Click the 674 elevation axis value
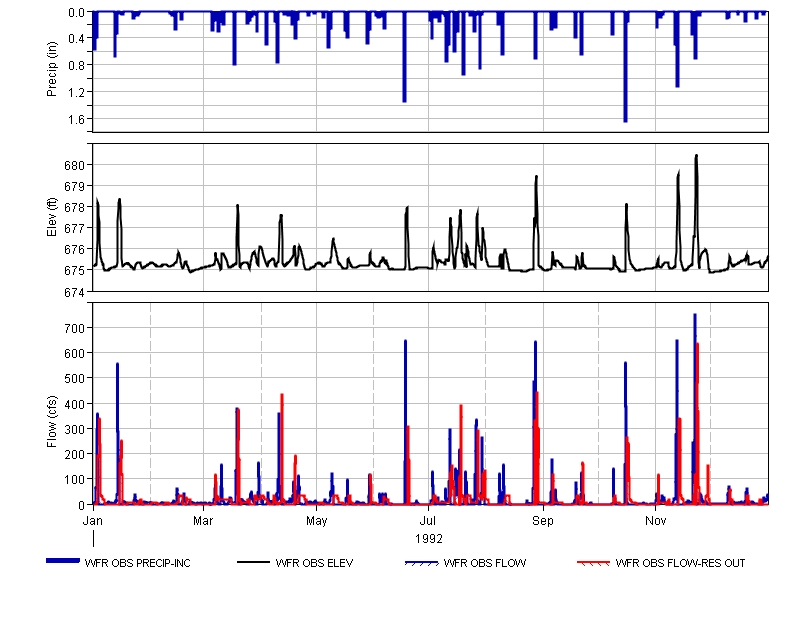 pos(74,292)
